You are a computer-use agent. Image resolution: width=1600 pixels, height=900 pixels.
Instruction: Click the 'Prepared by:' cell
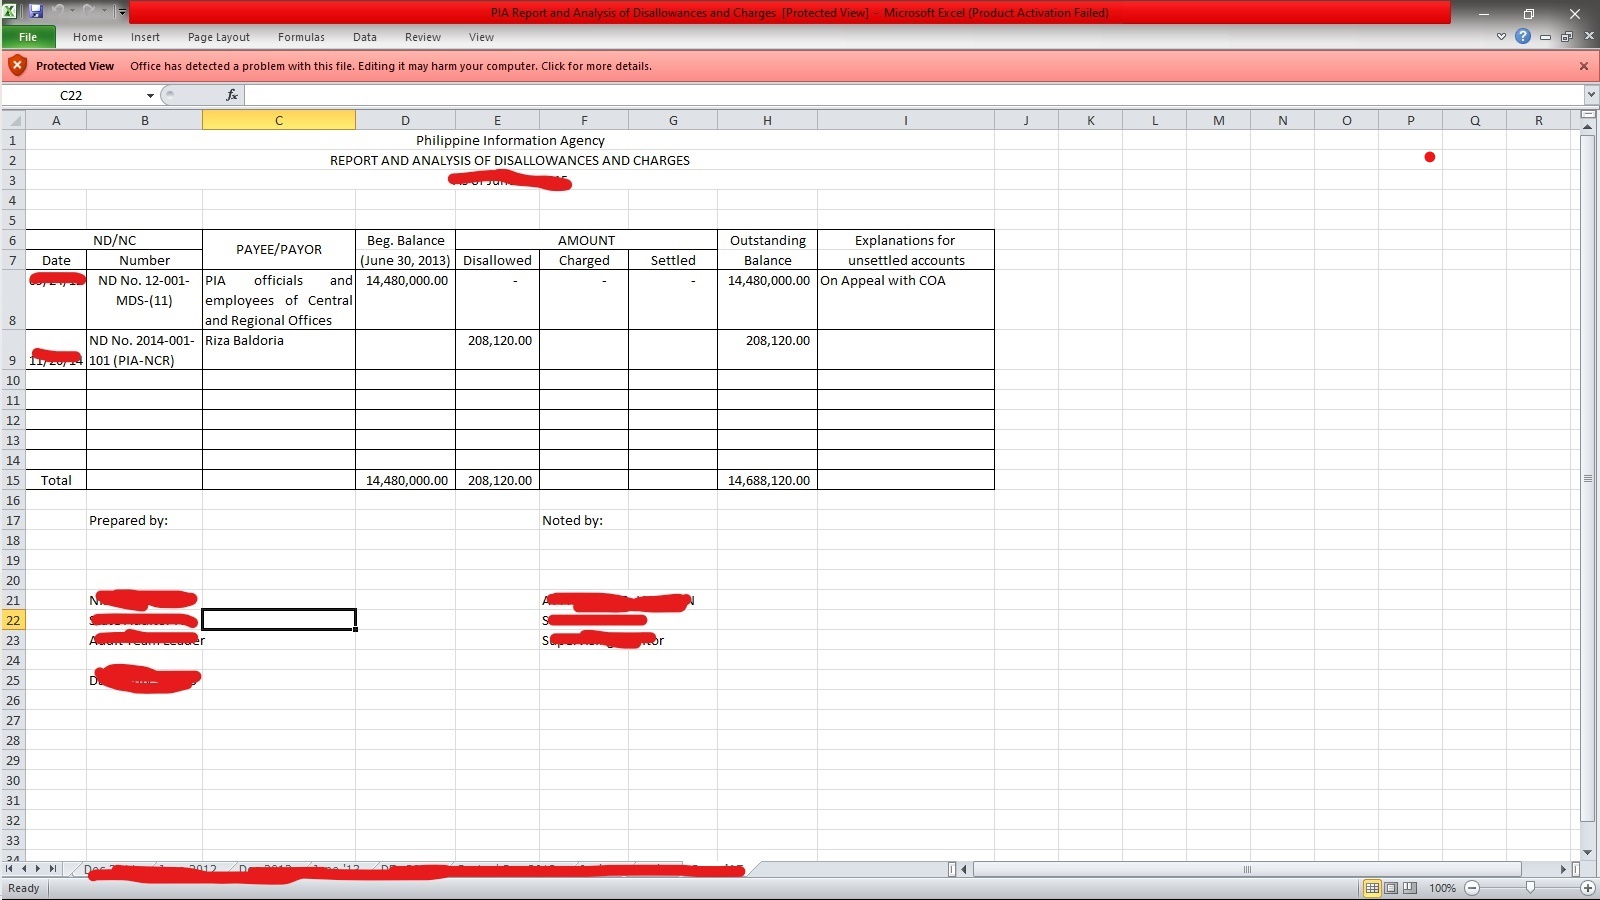click(x=144, y=520)
